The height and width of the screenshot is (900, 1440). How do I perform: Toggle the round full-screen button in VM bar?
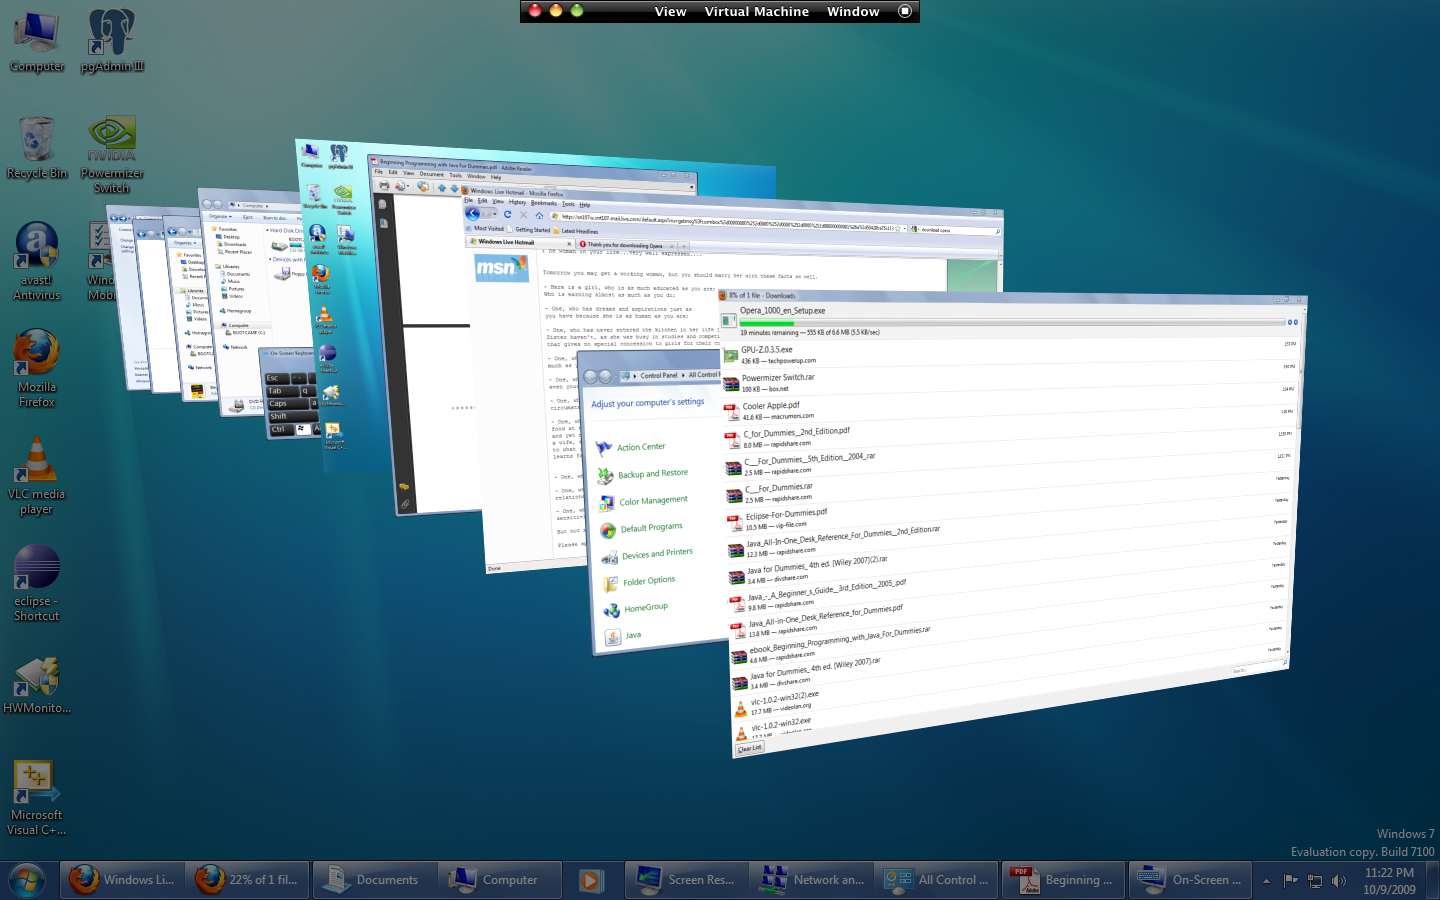905,11
